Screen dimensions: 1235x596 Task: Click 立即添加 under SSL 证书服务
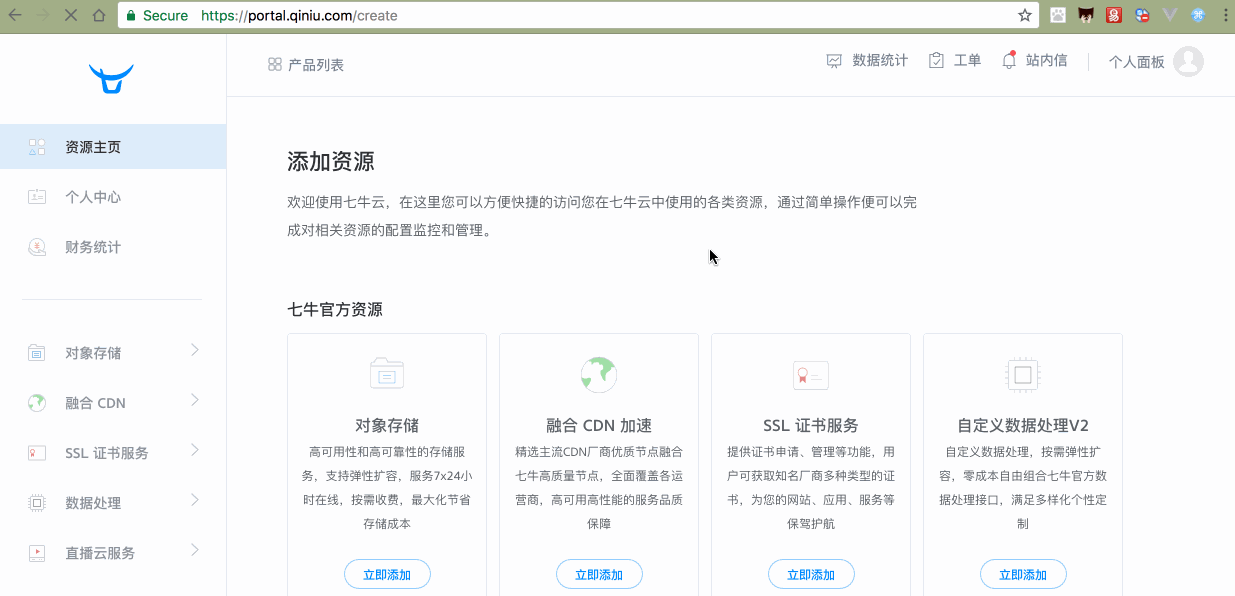point(811,574)
